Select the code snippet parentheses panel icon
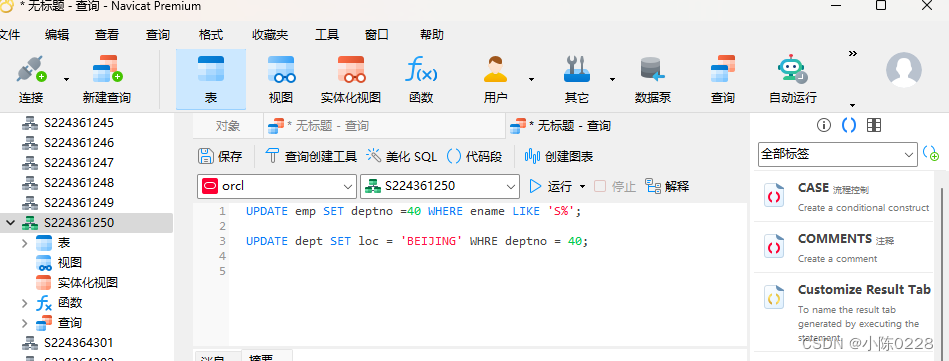Viewport: 949px width, 361px height. pyautogui.click(x=849, y=125)
